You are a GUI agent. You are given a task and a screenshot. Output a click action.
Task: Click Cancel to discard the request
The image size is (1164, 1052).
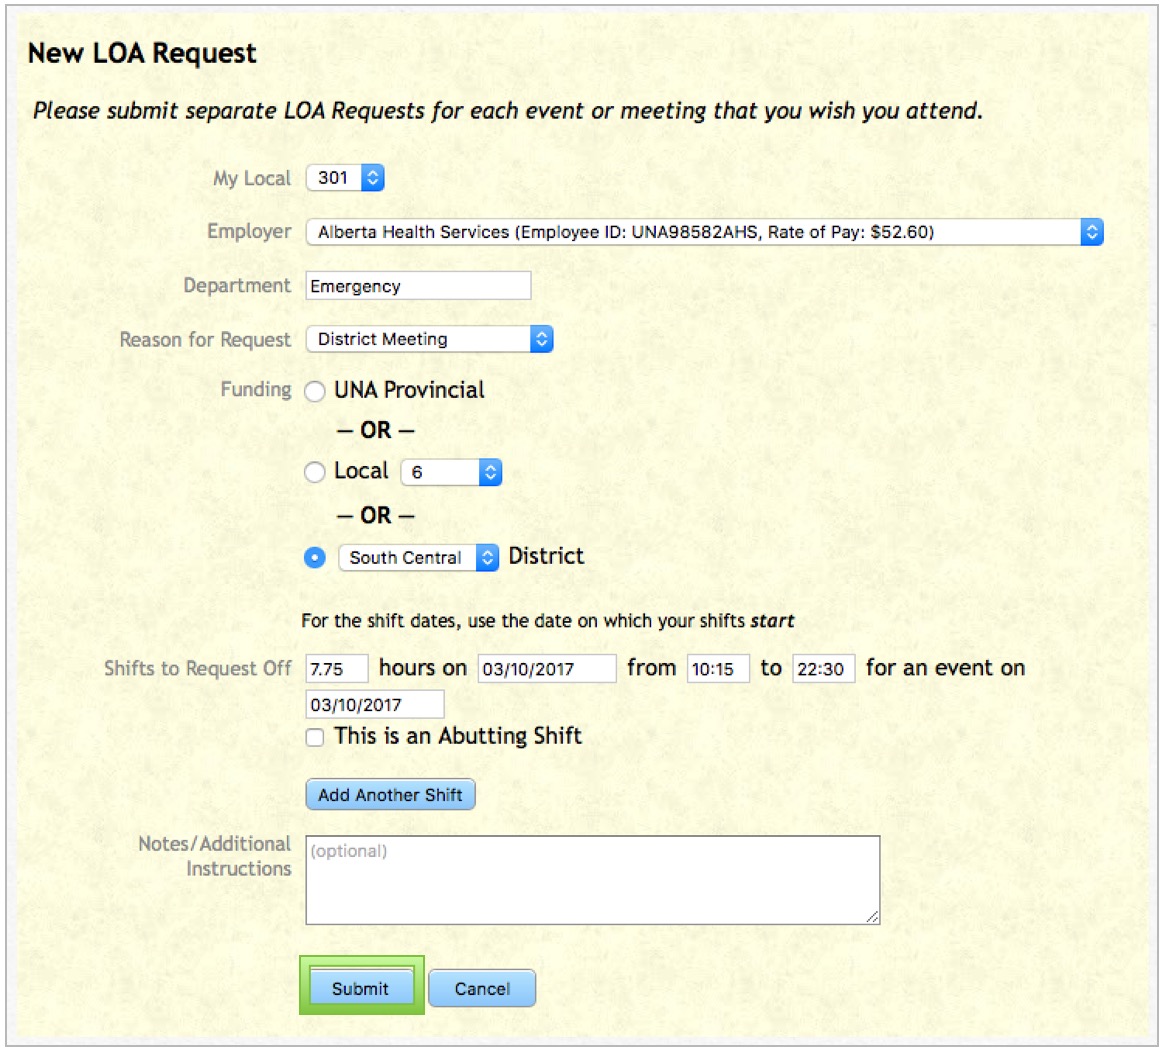click(482, 987)
